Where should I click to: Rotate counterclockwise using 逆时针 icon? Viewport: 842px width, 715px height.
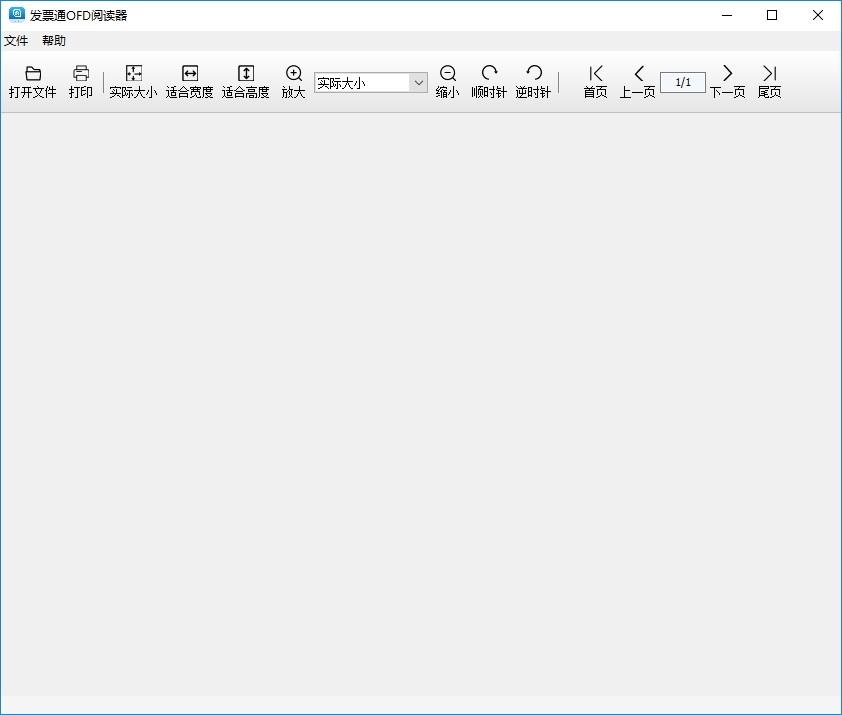[534, 73]
